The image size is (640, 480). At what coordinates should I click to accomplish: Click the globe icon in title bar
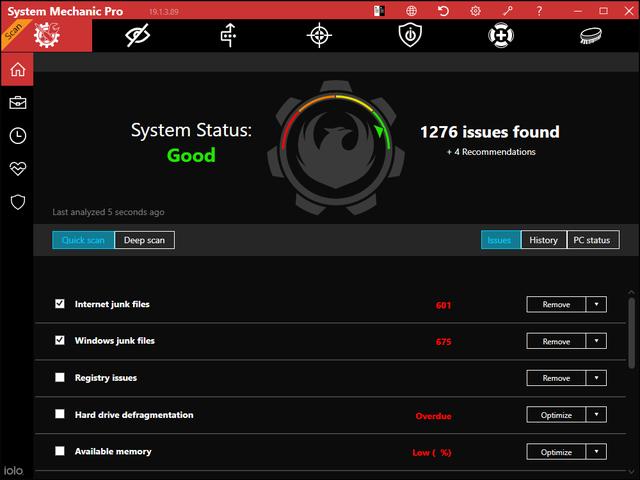coord(411,11)
